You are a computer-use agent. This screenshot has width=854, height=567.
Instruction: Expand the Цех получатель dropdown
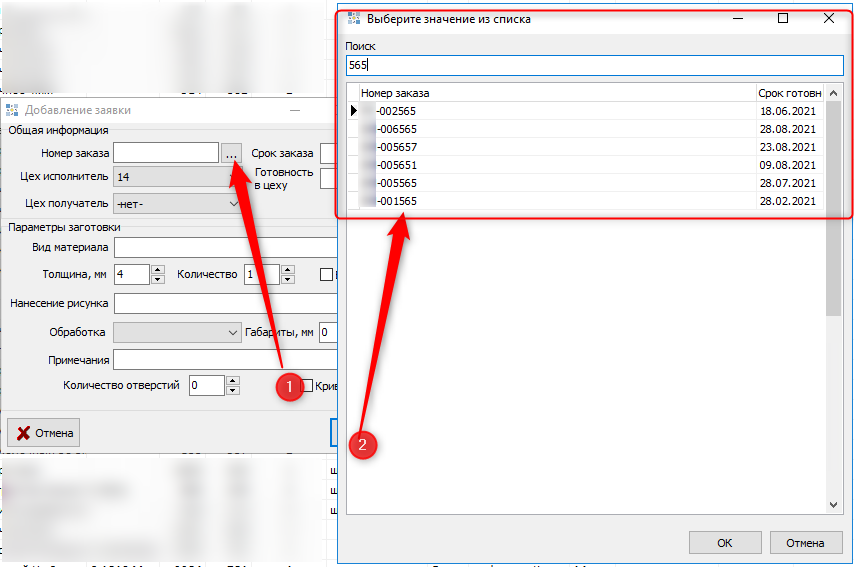(x=234, y=203)
